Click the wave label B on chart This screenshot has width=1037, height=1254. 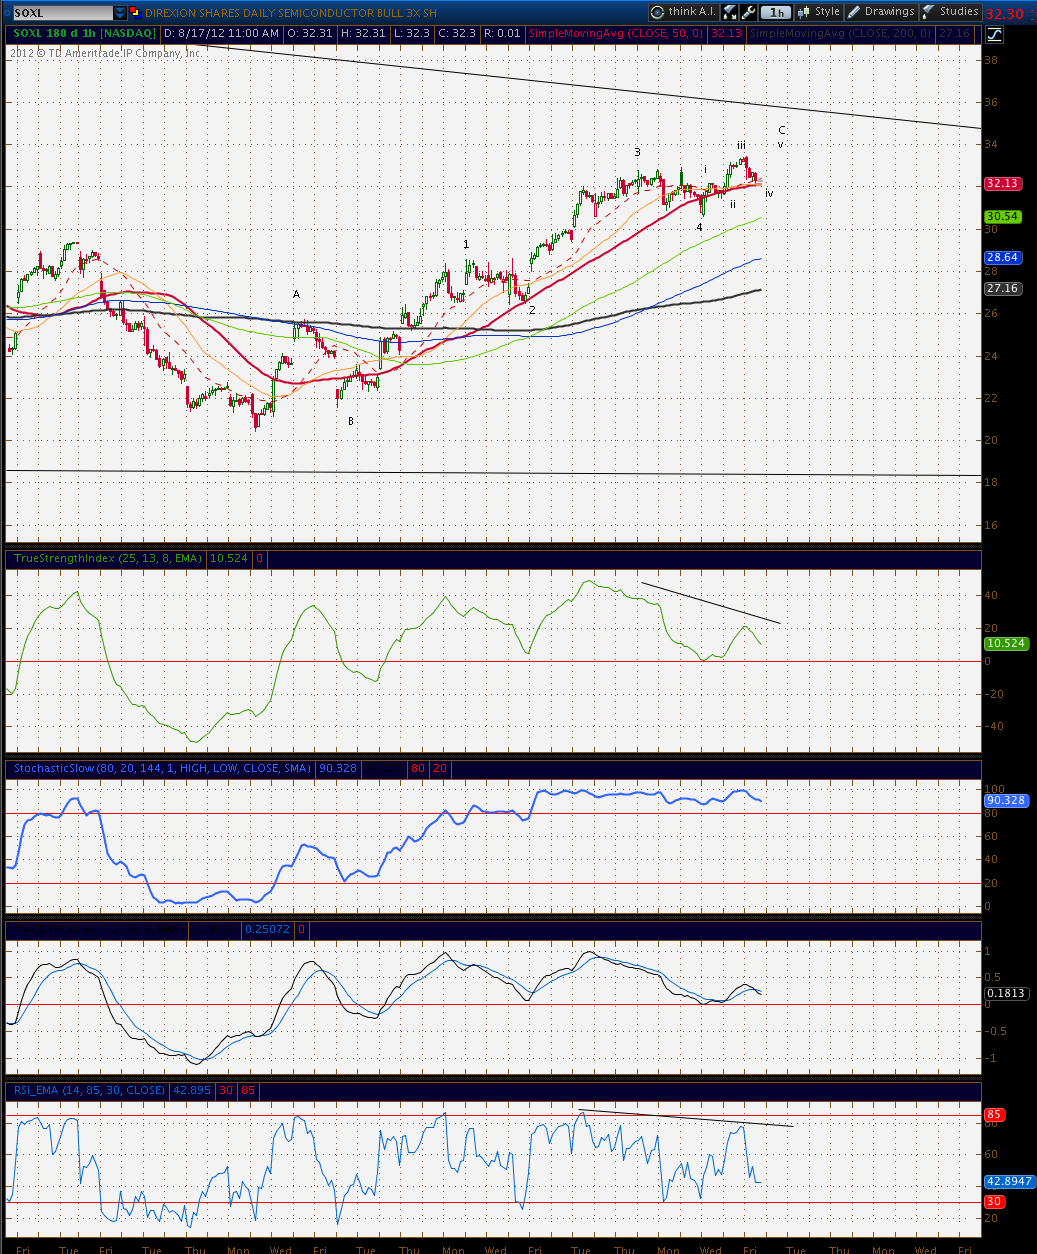pos(351,421)
